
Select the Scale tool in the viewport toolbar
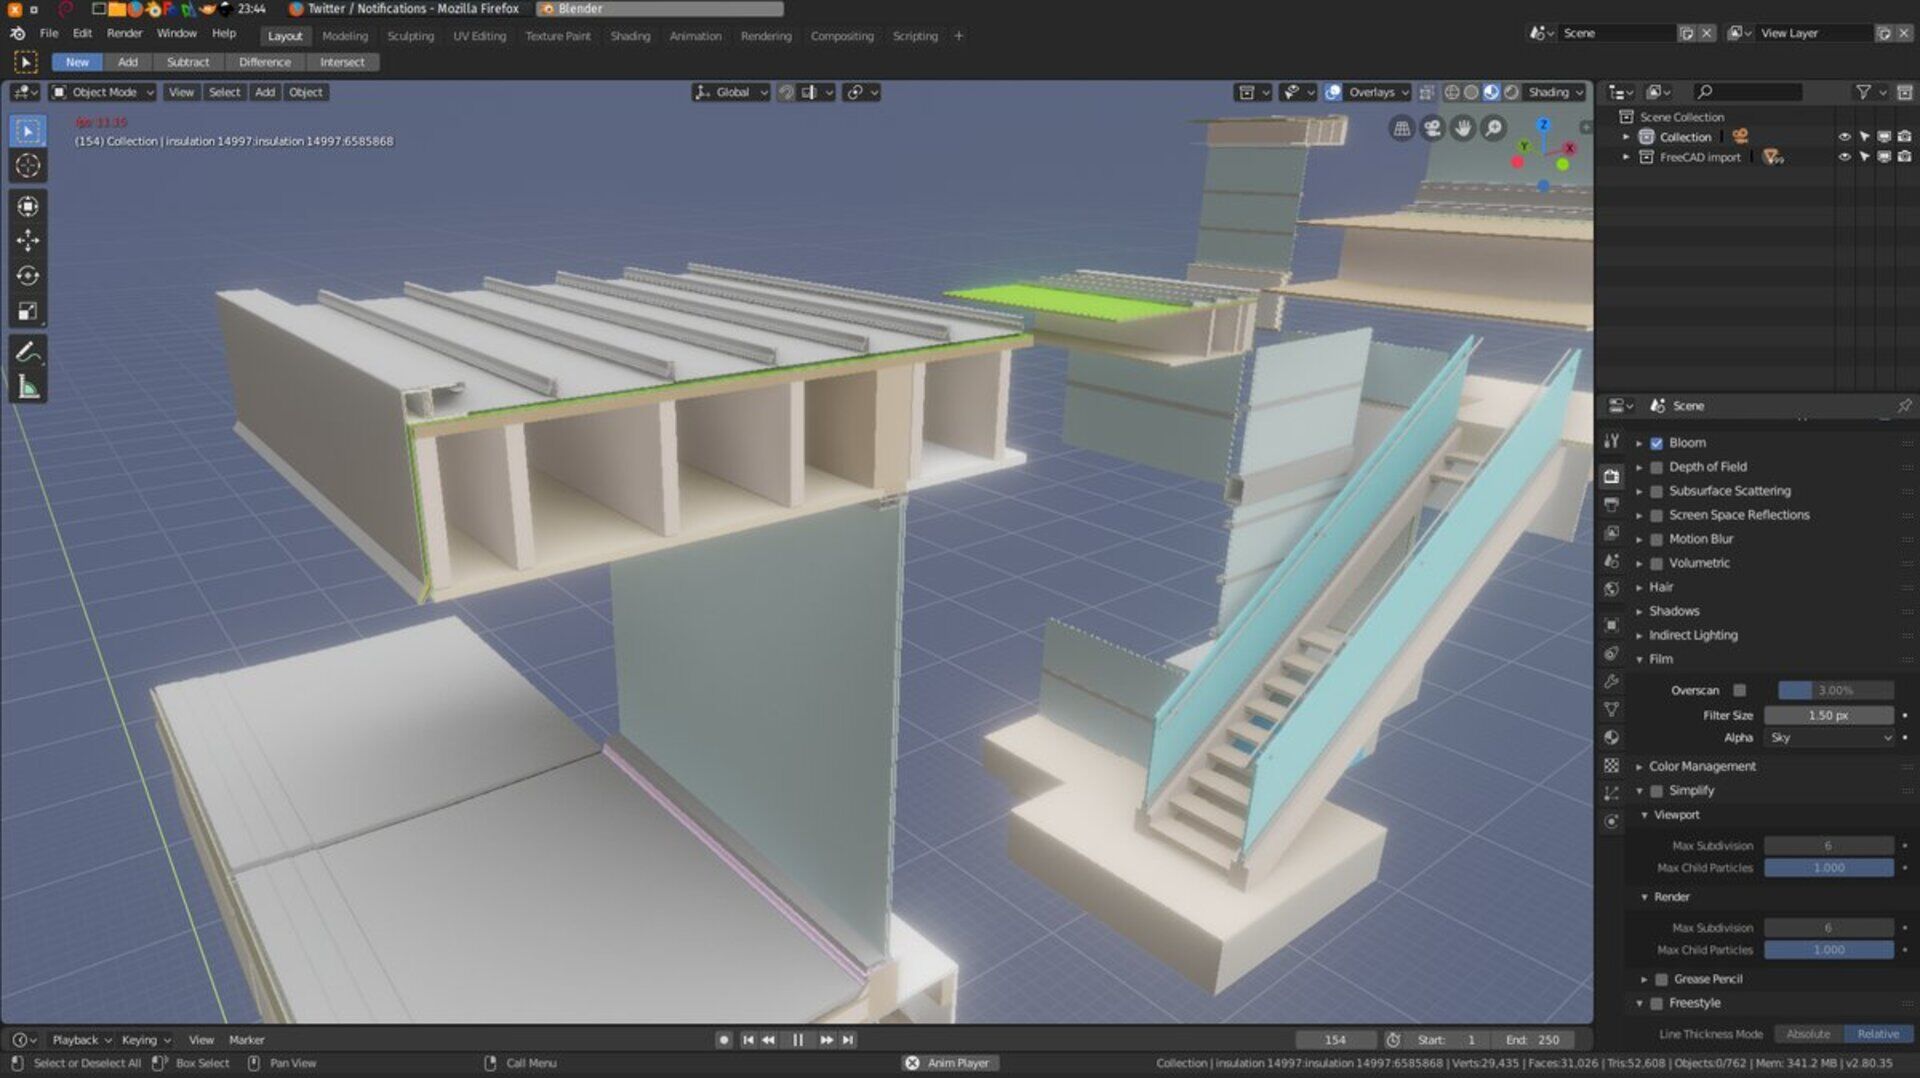[28, 312]
